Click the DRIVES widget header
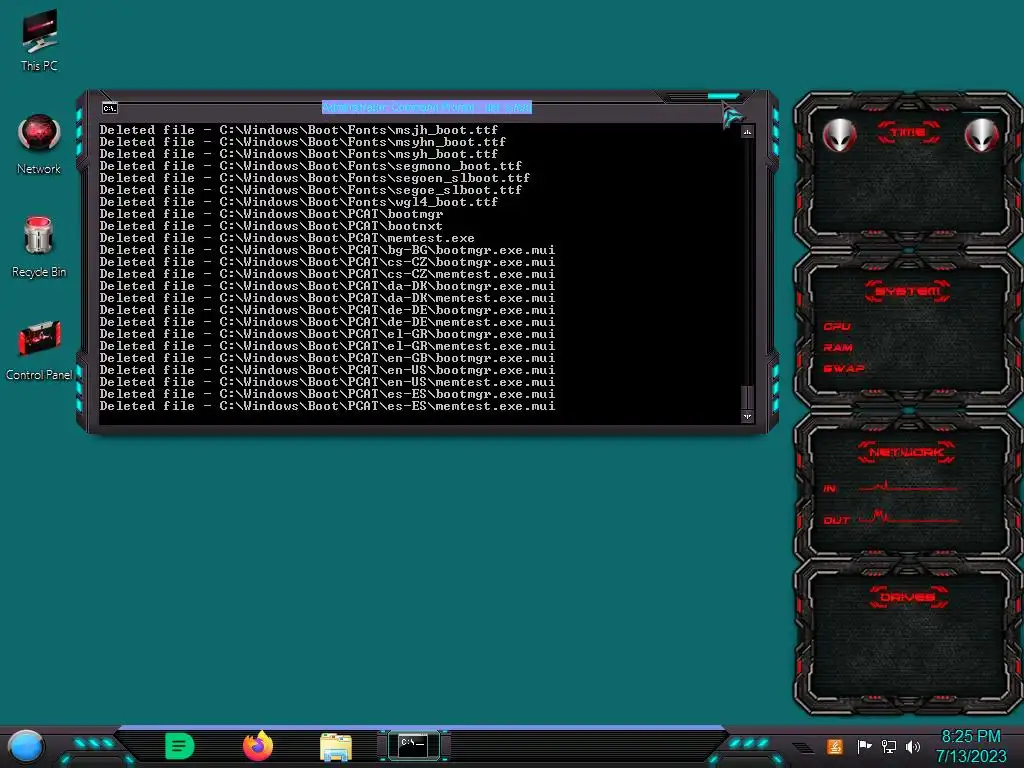 908,597
